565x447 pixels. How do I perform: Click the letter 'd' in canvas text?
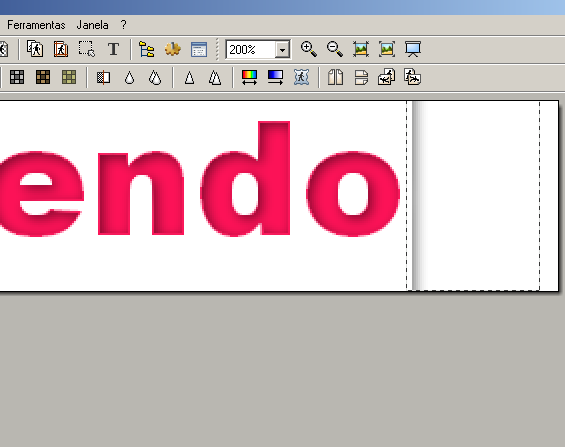tap(245, 179)
